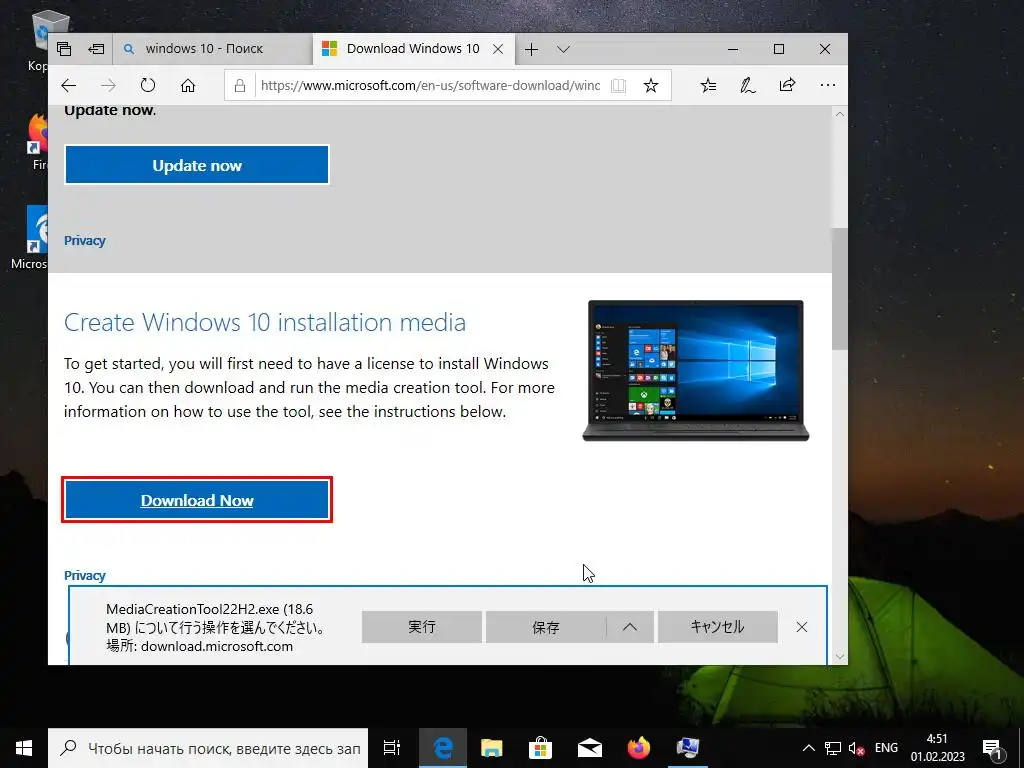Expand tab previews chevron
Screen dimensions: 1024x768
point(564,49)
